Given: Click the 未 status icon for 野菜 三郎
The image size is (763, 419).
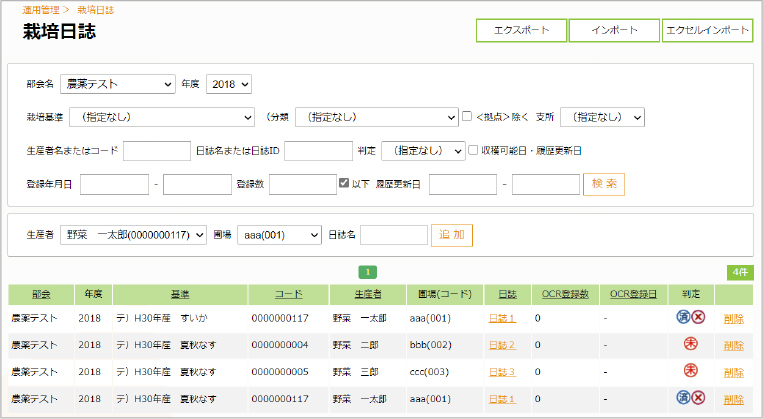Looking at the screenshot, I should (x=690, y=370).
